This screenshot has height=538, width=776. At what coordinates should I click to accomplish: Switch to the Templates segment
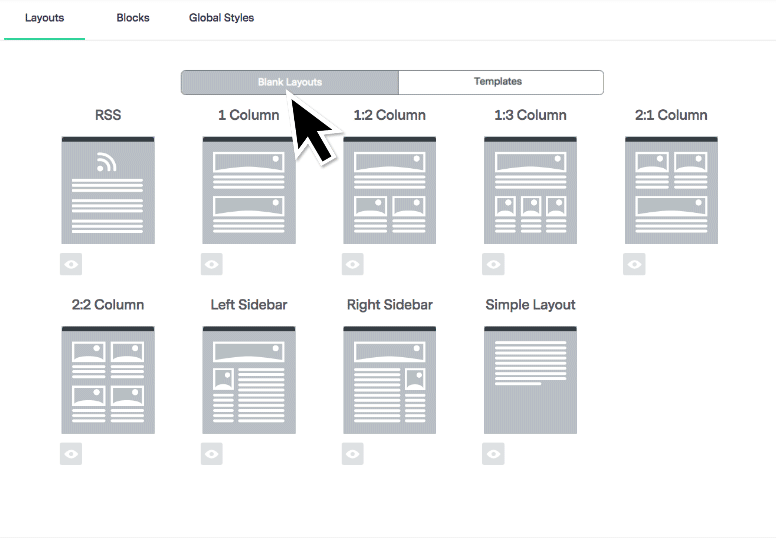point(501,82)
